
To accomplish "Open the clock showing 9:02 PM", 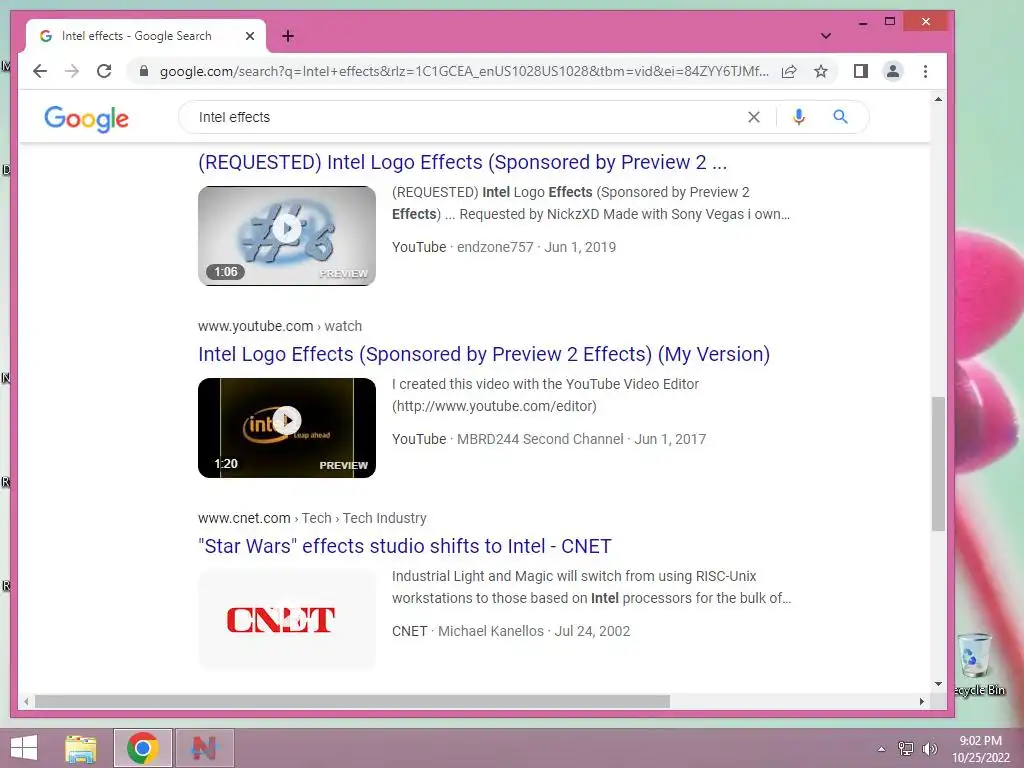I will (981, 749).
